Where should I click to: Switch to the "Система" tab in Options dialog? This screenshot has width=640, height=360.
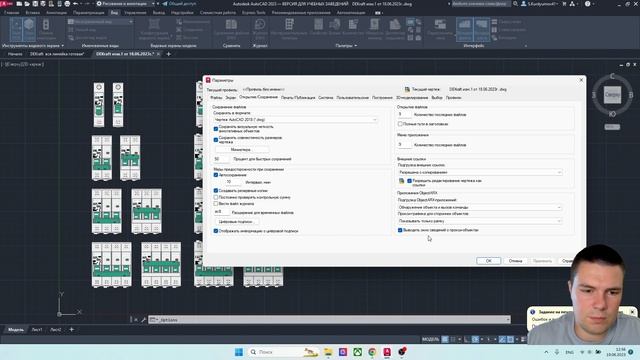tap(326, 98)
